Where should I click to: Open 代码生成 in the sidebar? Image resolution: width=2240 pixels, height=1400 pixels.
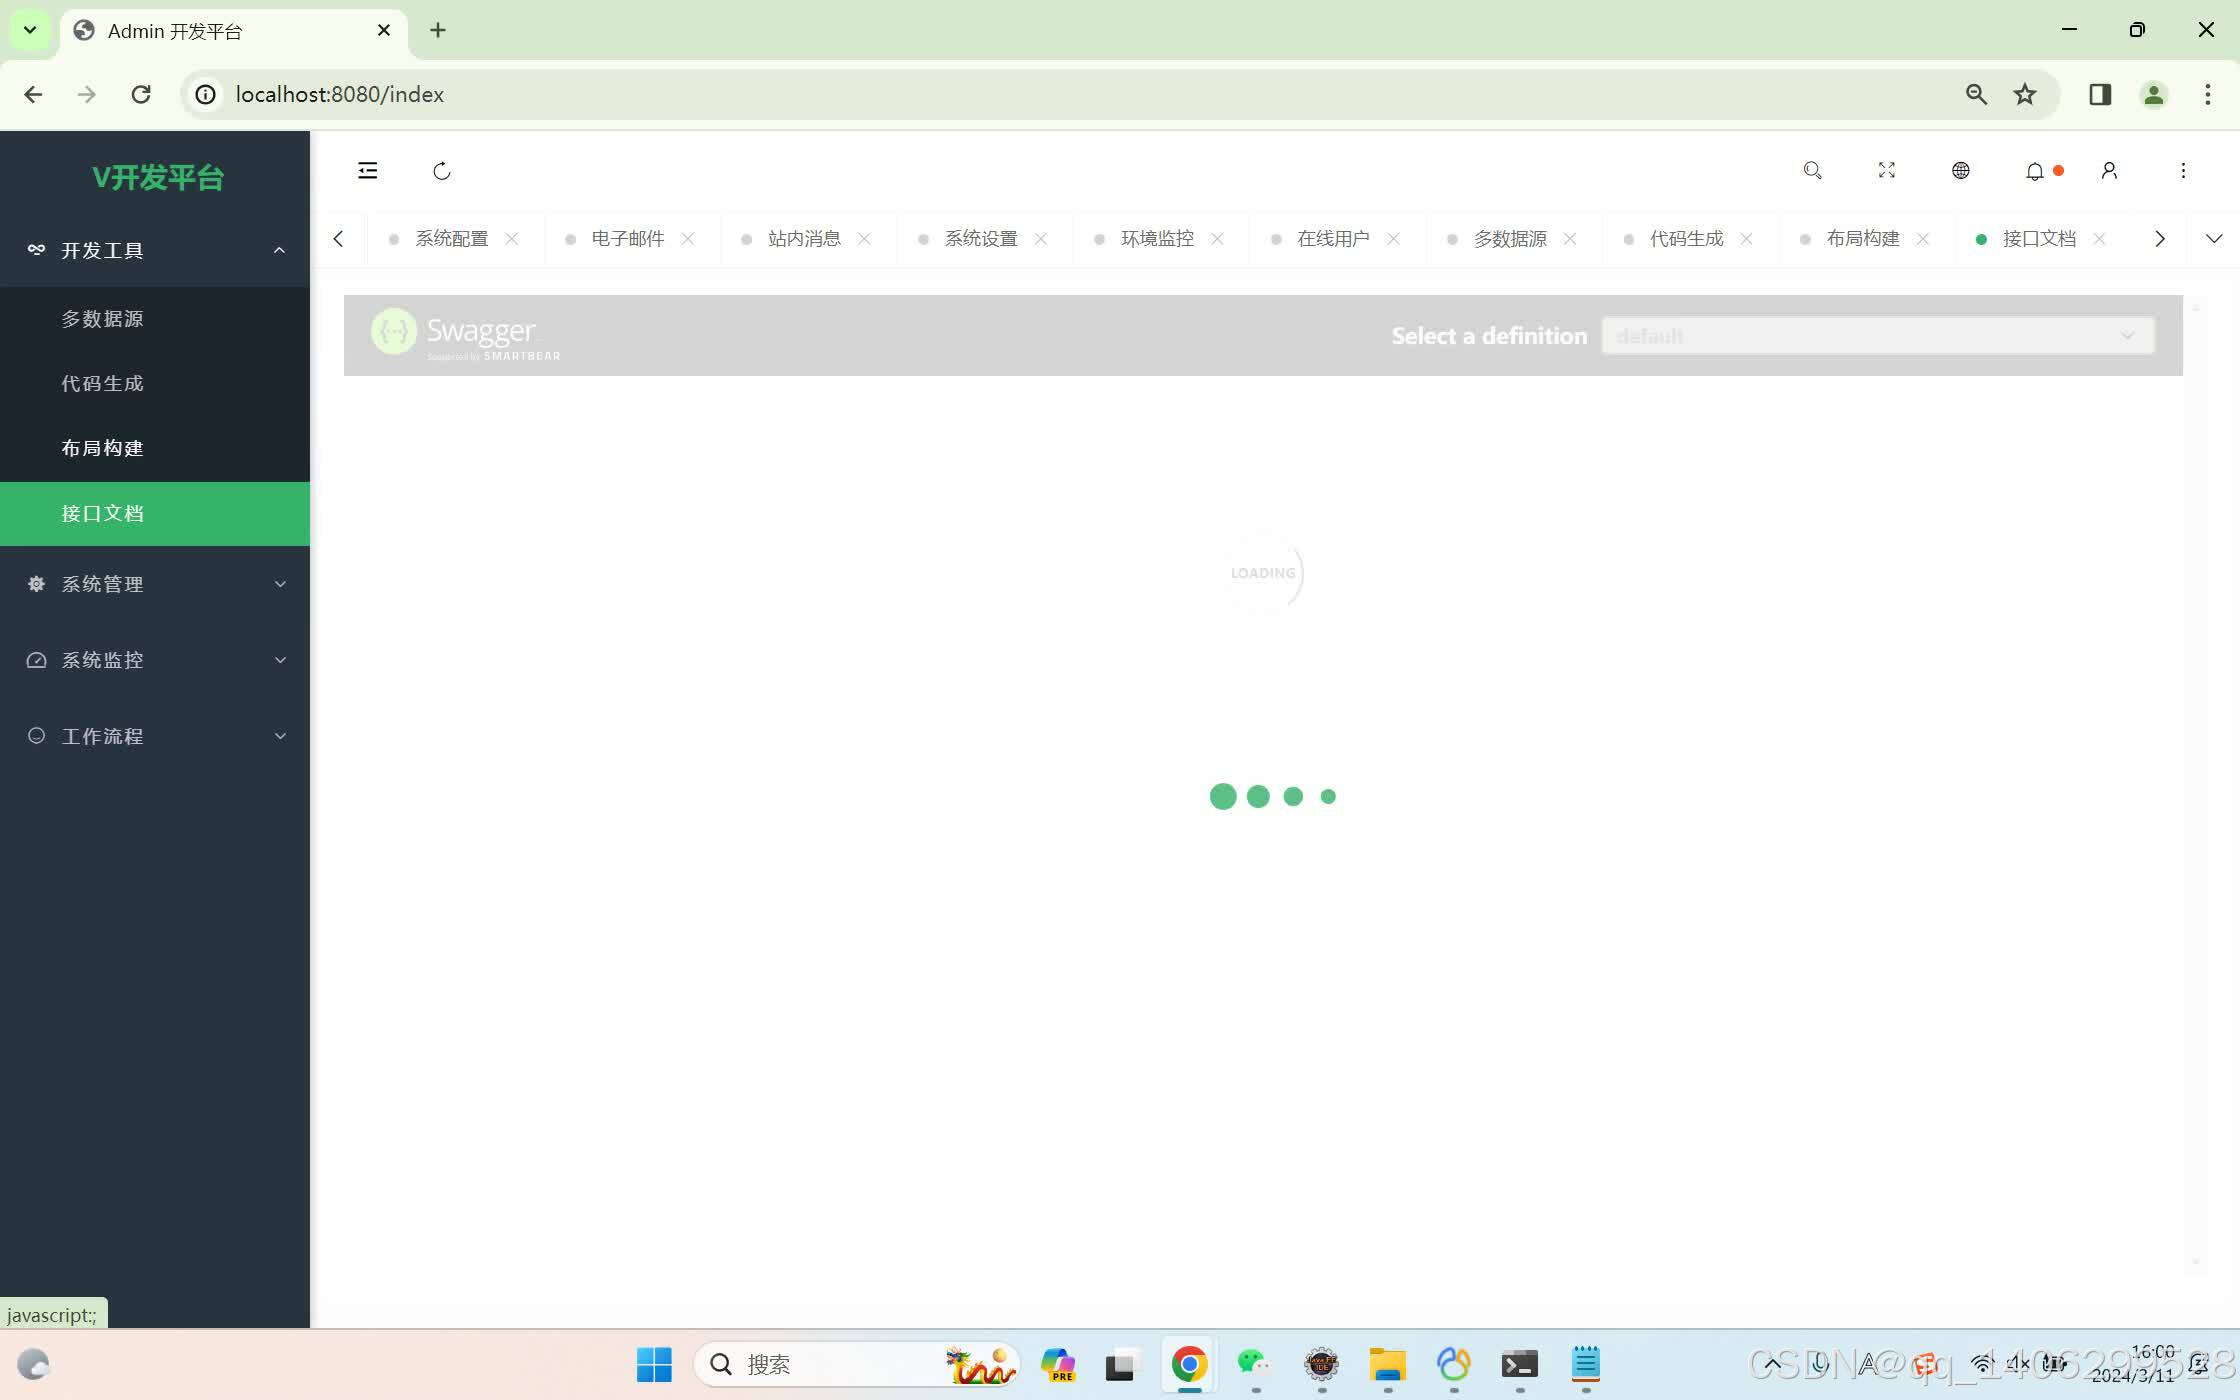pos(155,384)
